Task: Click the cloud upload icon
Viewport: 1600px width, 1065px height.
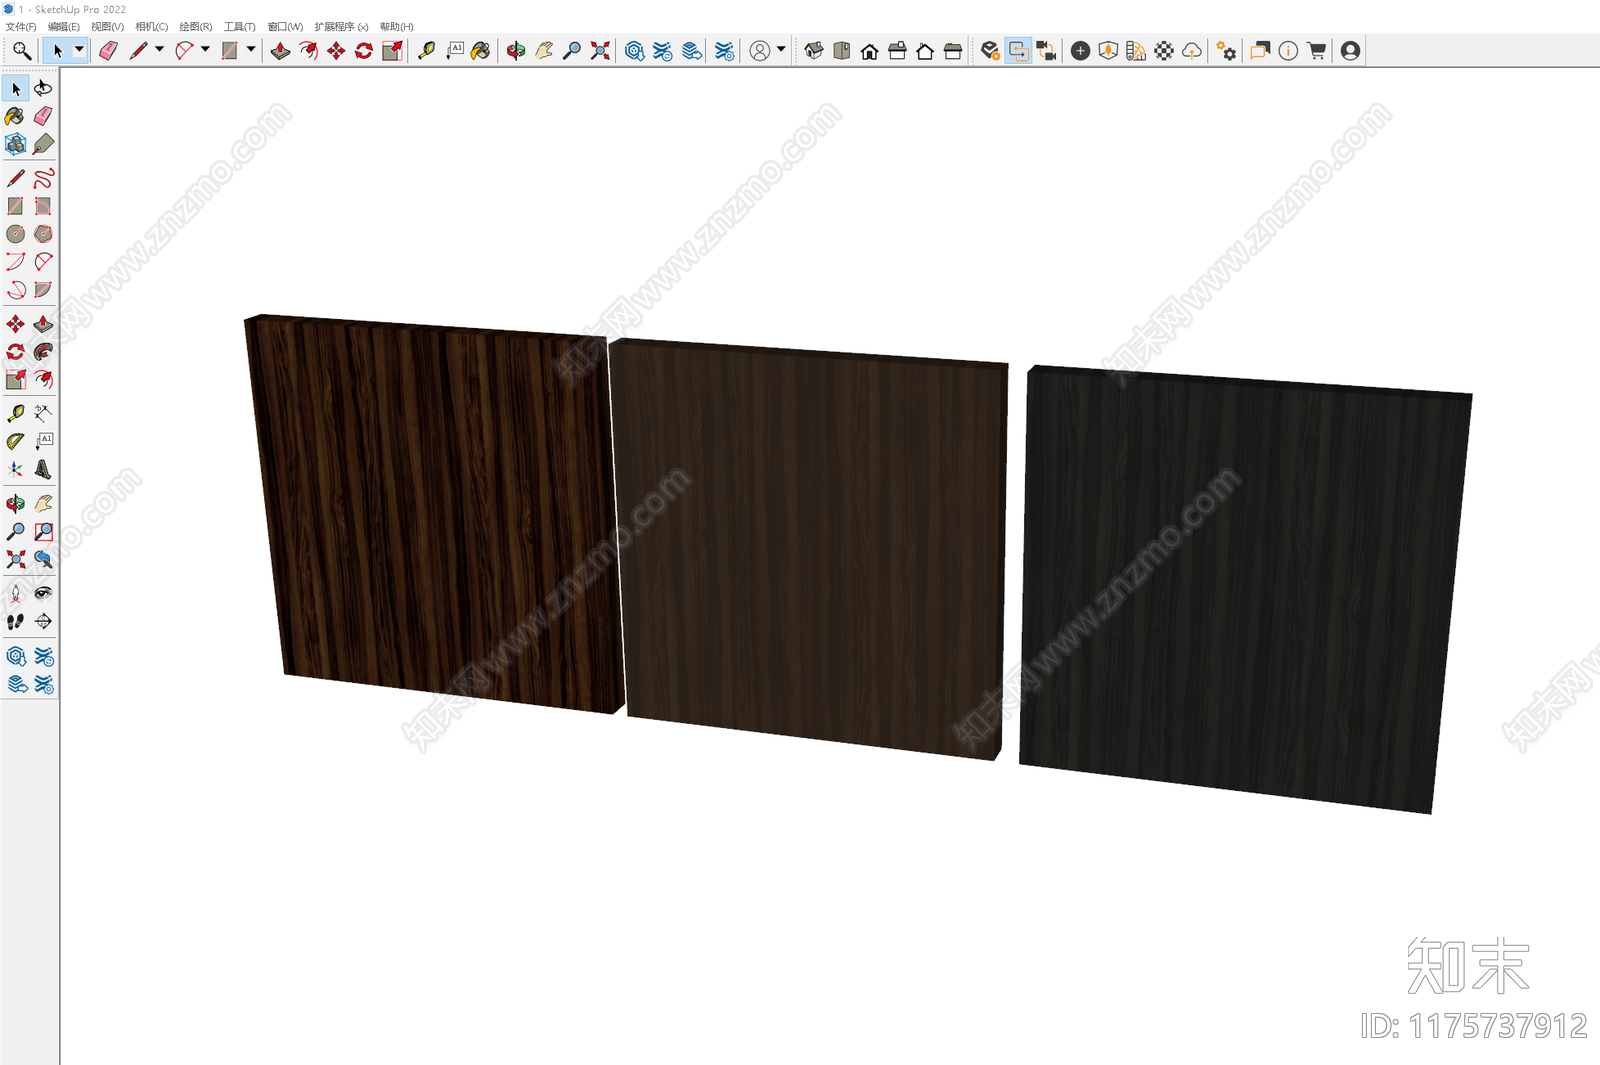Action: [x=1192, y=50]
